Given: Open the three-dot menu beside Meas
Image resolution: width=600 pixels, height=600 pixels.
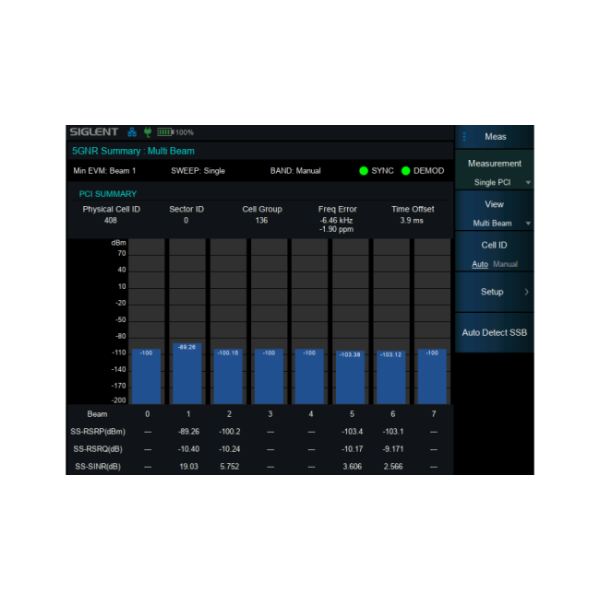Looking at the screenshot, I should click(x=464, y=136).
